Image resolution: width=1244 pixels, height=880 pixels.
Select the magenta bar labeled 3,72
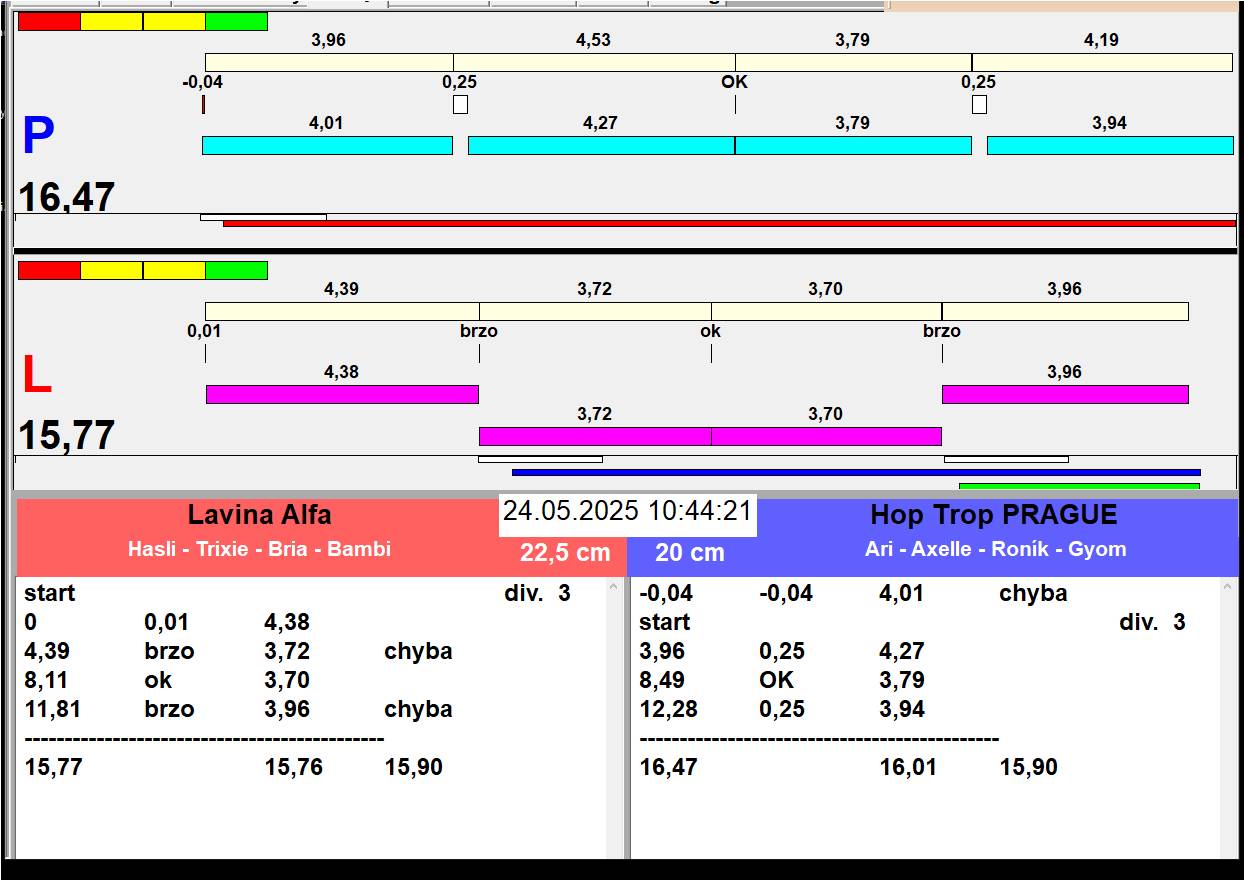click(x=595, y=436)
